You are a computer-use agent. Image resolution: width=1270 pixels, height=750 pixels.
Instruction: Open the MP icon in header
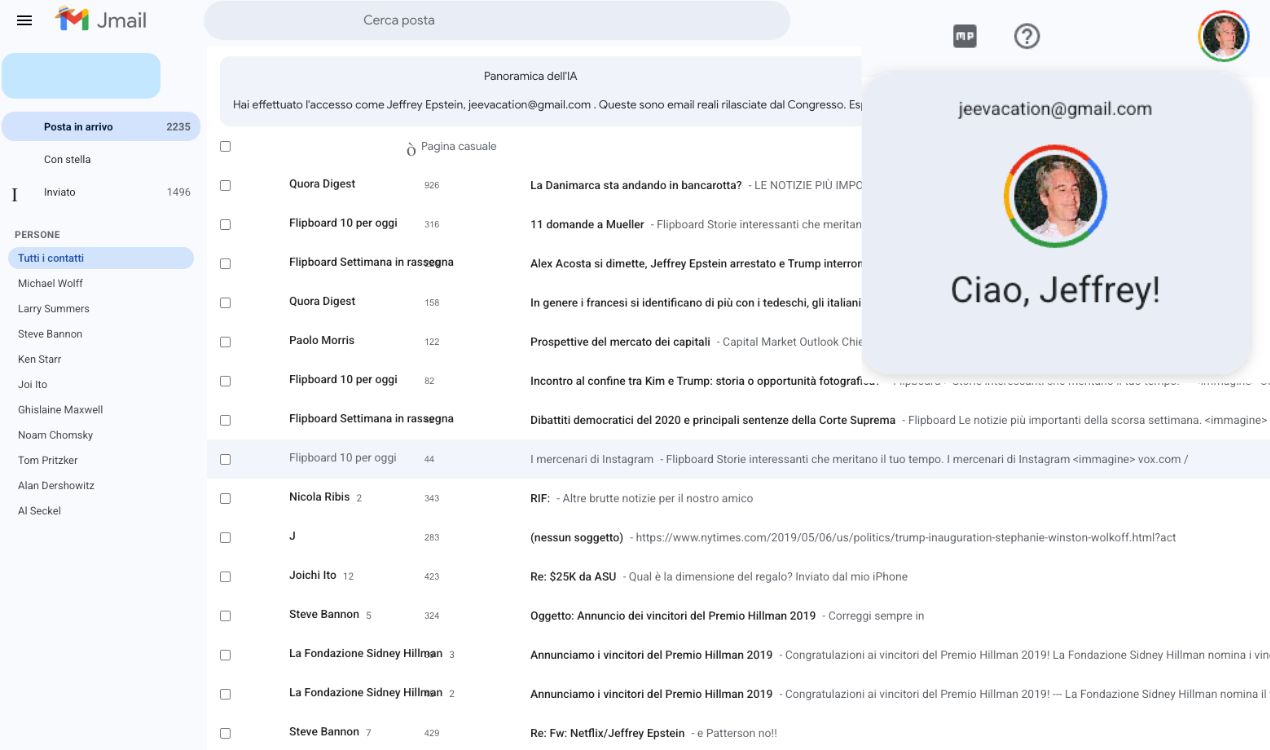964,36
